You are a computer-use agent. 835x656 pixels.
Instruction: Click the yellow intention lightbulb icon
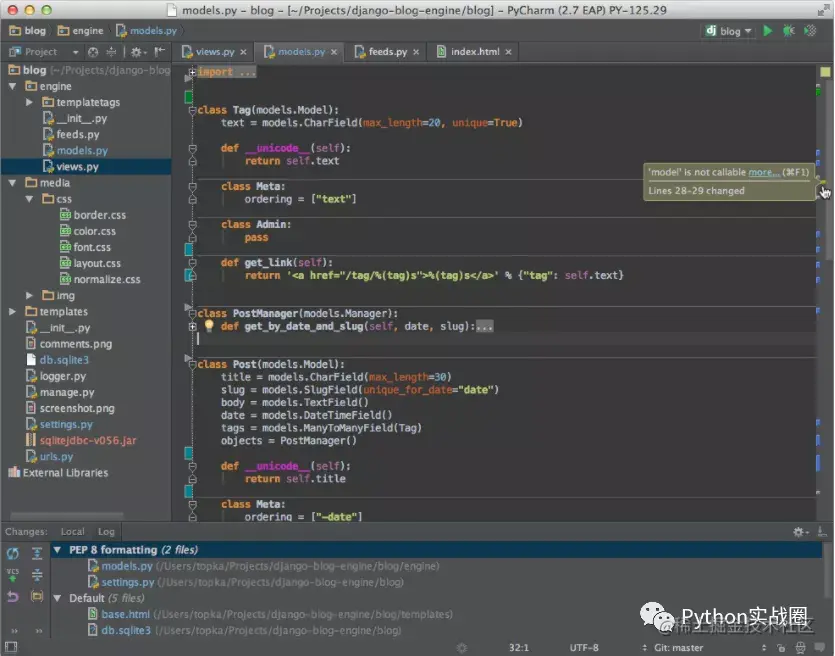tap(209, 325)
